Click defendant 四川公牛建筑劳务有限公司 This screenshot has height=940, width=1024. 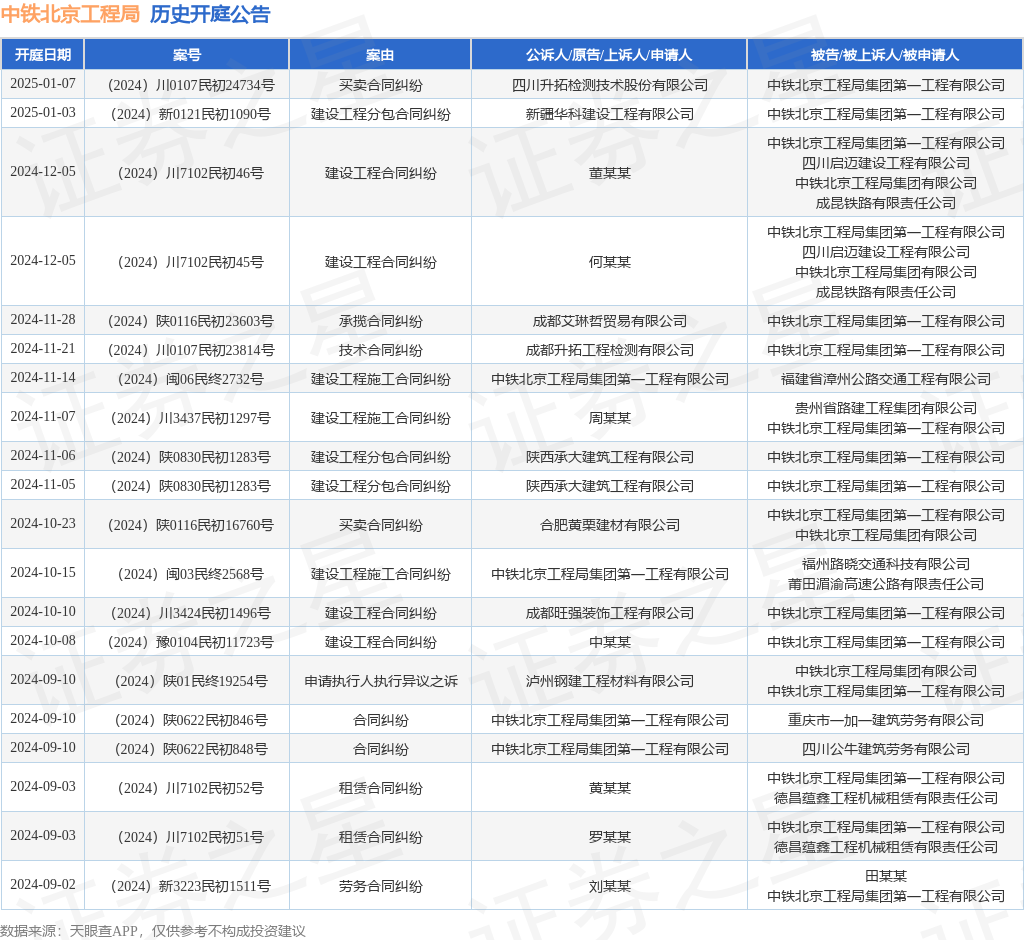[886, 749]
